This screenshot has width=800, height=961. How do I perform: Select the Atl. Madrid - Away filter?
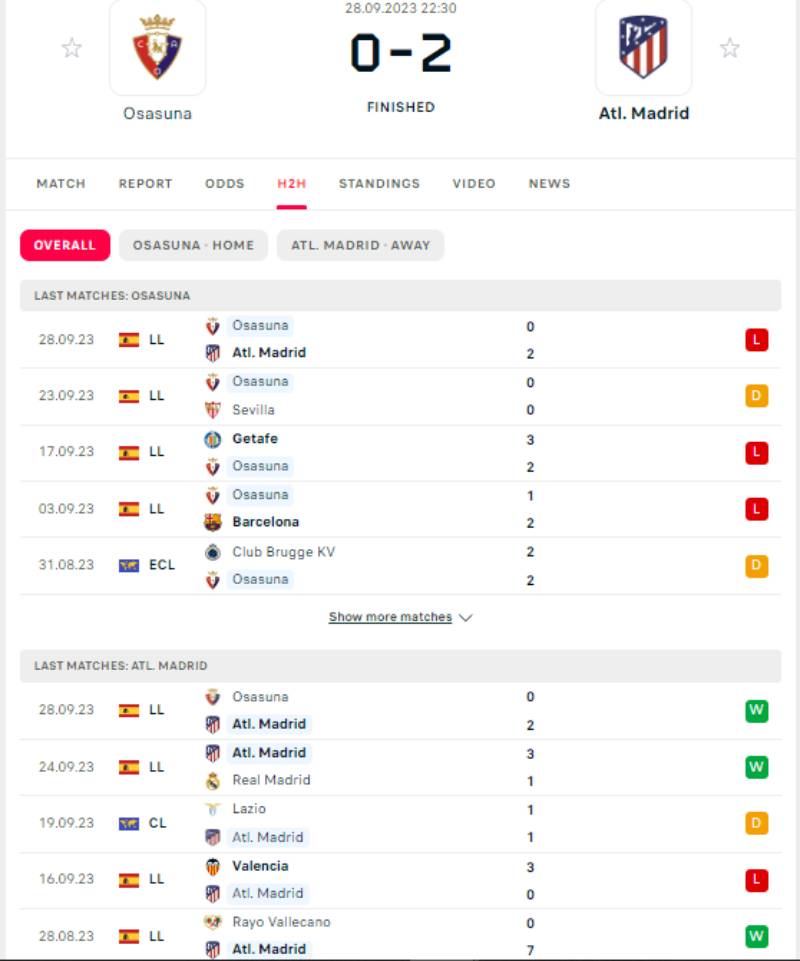click(360, 245)
